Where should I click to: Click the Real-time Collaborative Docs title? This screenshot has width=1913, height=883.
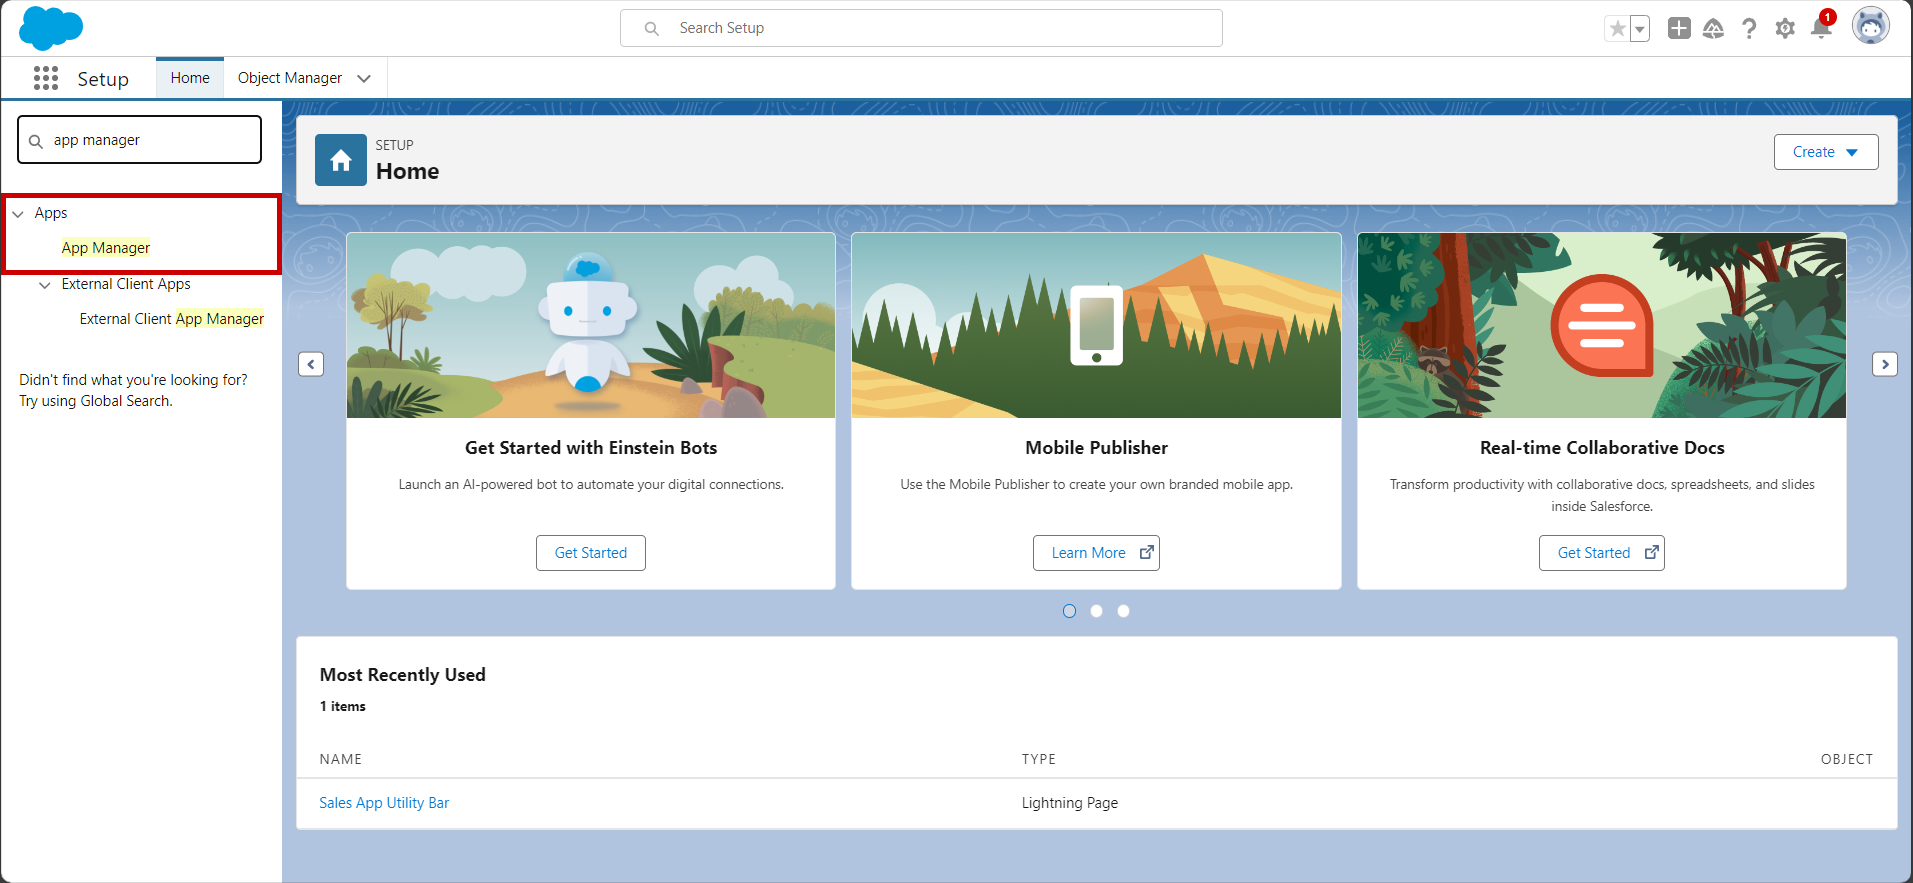[x=1602, y=448]
